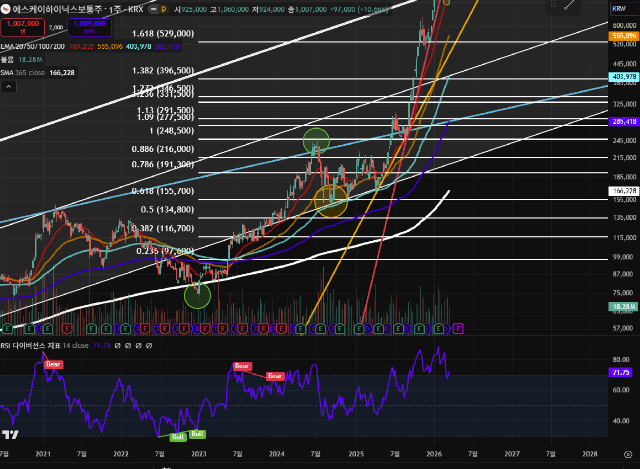Click the leftmost green Bull divergence label
The width and height of the screenshot is (640, 469).
tap(178, 437)
